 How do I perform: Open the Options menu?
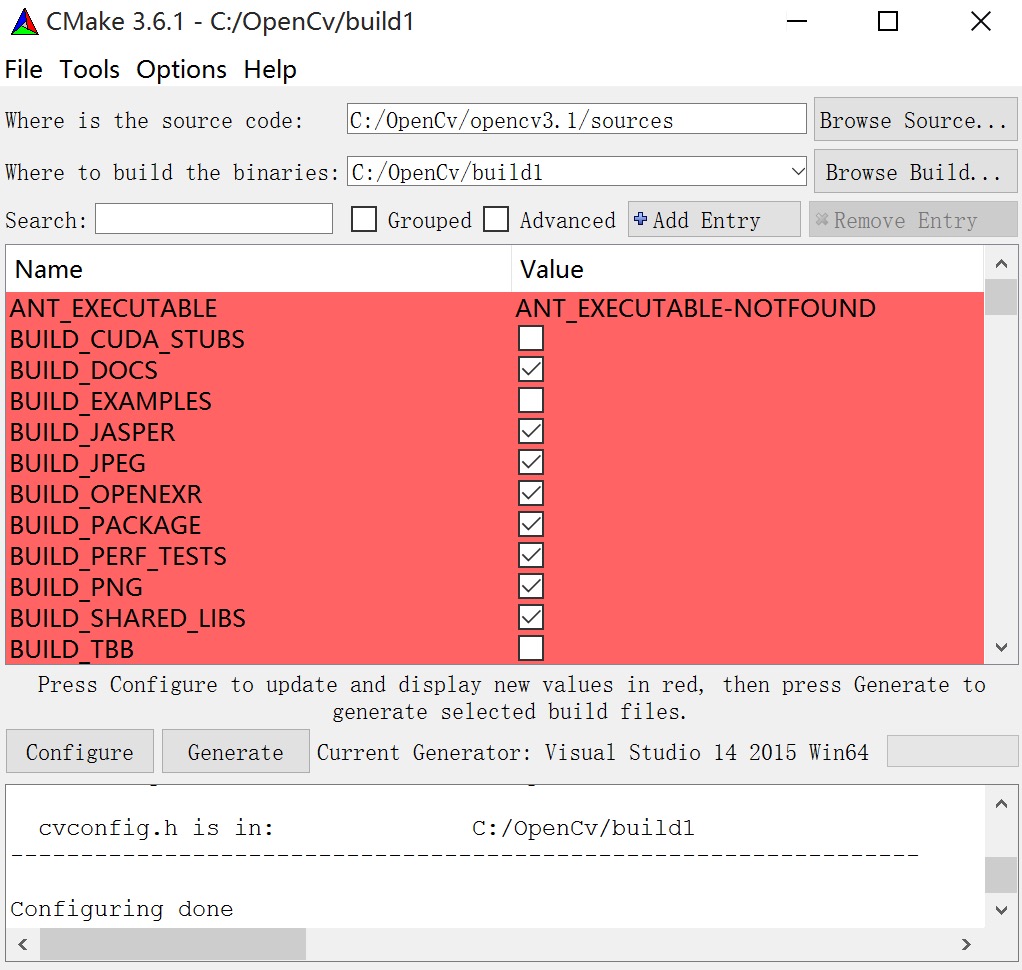[x=181, y=69]
